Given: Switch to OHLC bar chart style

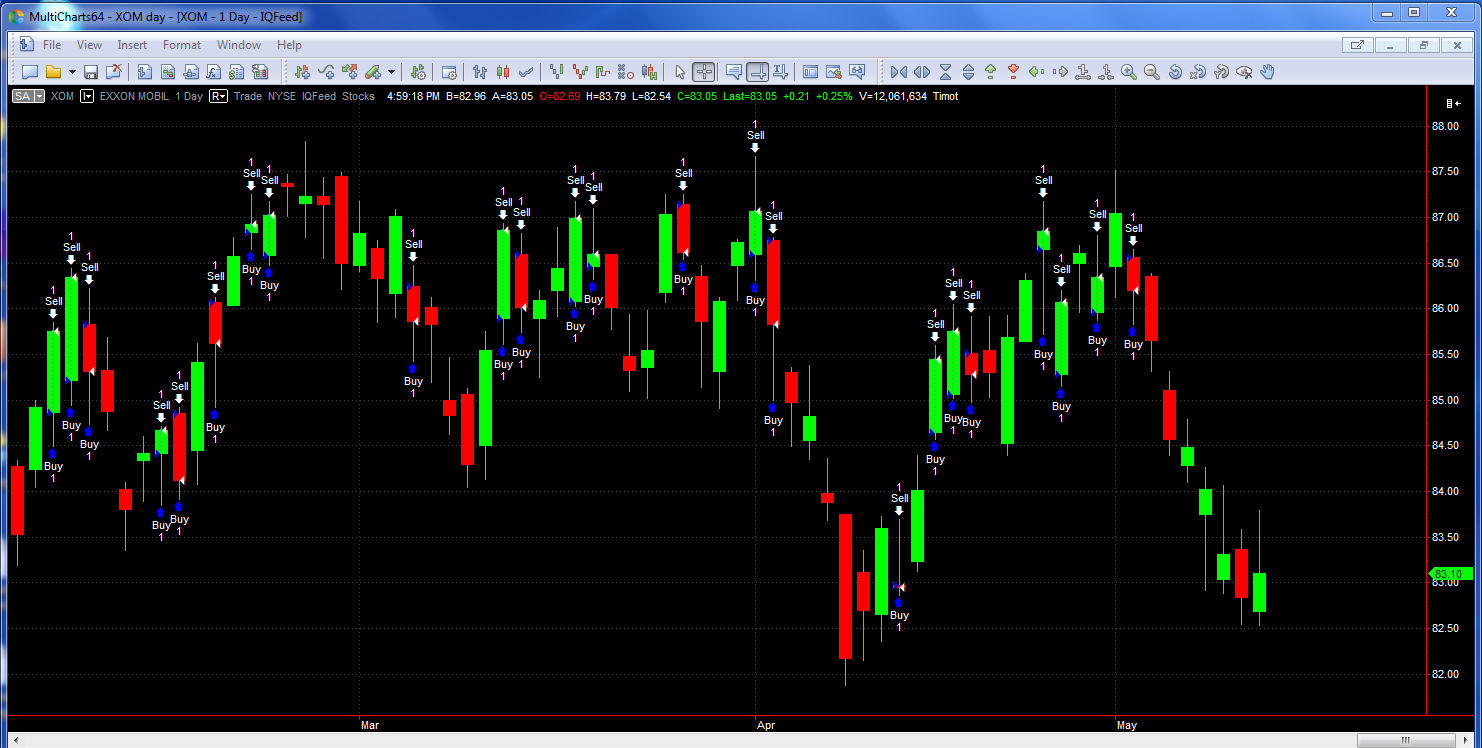Looking at the screenshot, I should point(480,71).
